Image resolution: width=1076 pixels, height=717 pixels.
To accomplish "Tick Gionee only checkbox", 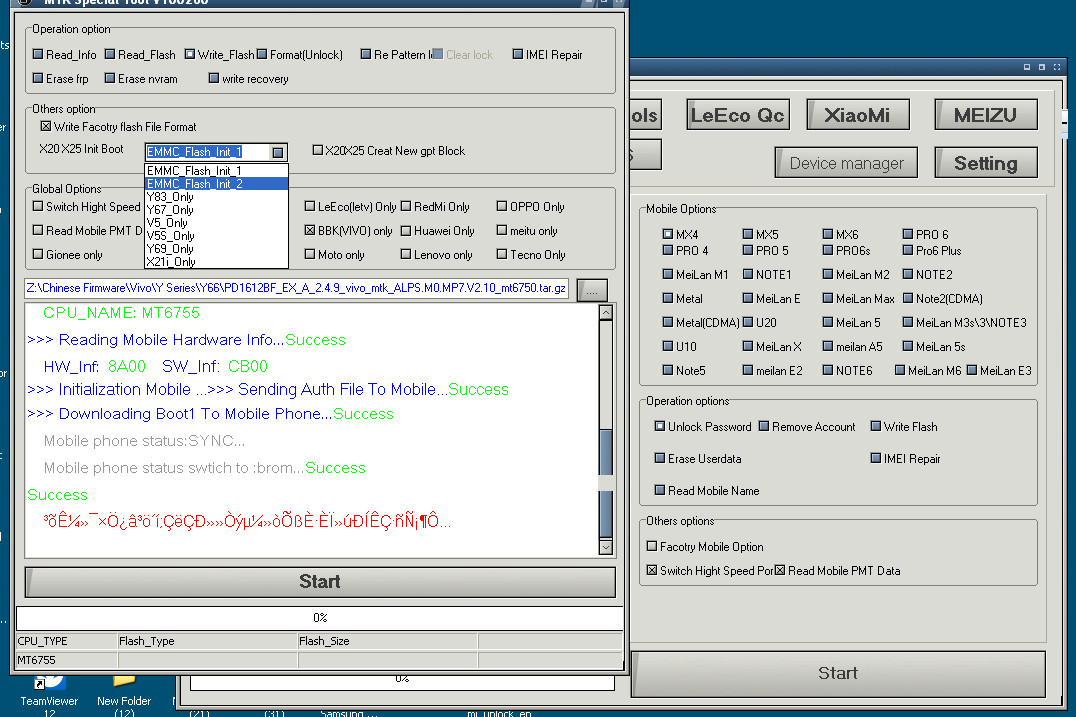I will coord(38,255).
